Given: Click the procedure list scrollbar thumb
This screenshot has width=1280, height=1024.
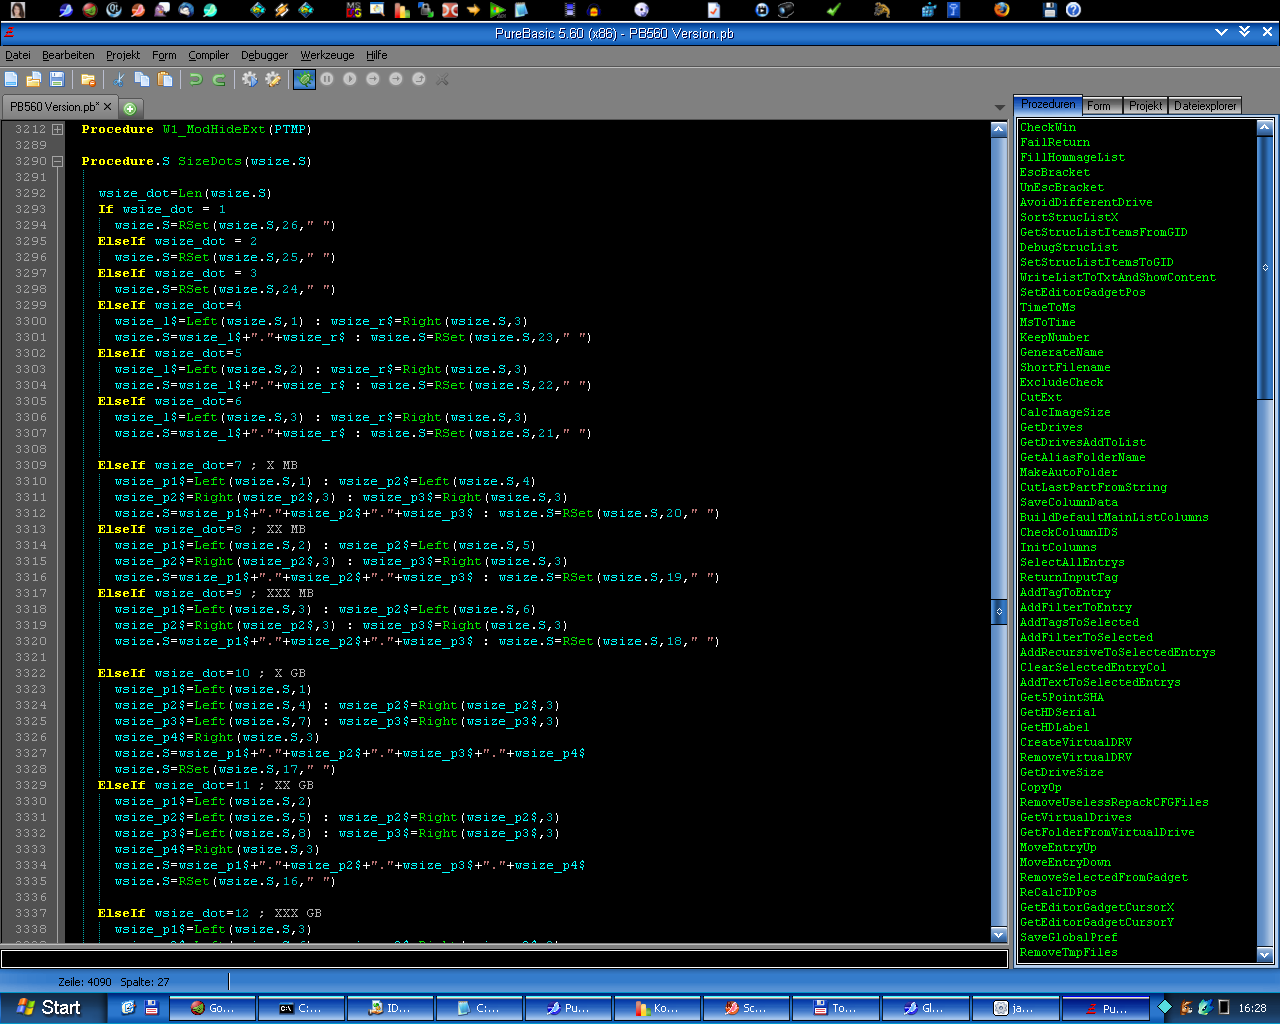Looking at the screenshot, I should pyautogui.click(x=1265, y=267).
